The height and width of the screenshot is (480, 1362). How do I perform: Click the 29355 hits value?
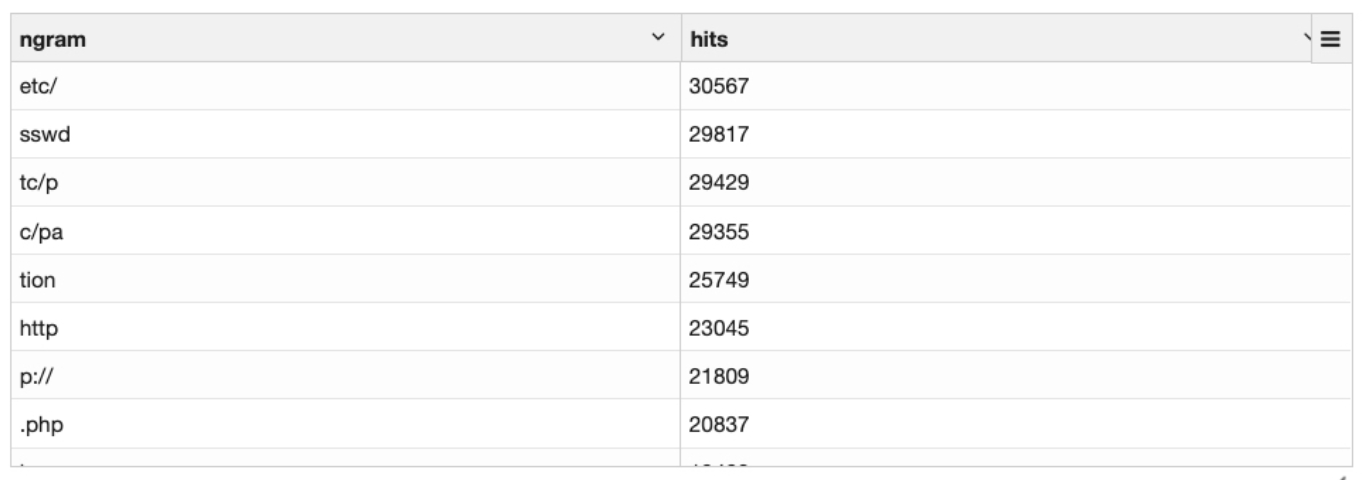coord(719,231)
